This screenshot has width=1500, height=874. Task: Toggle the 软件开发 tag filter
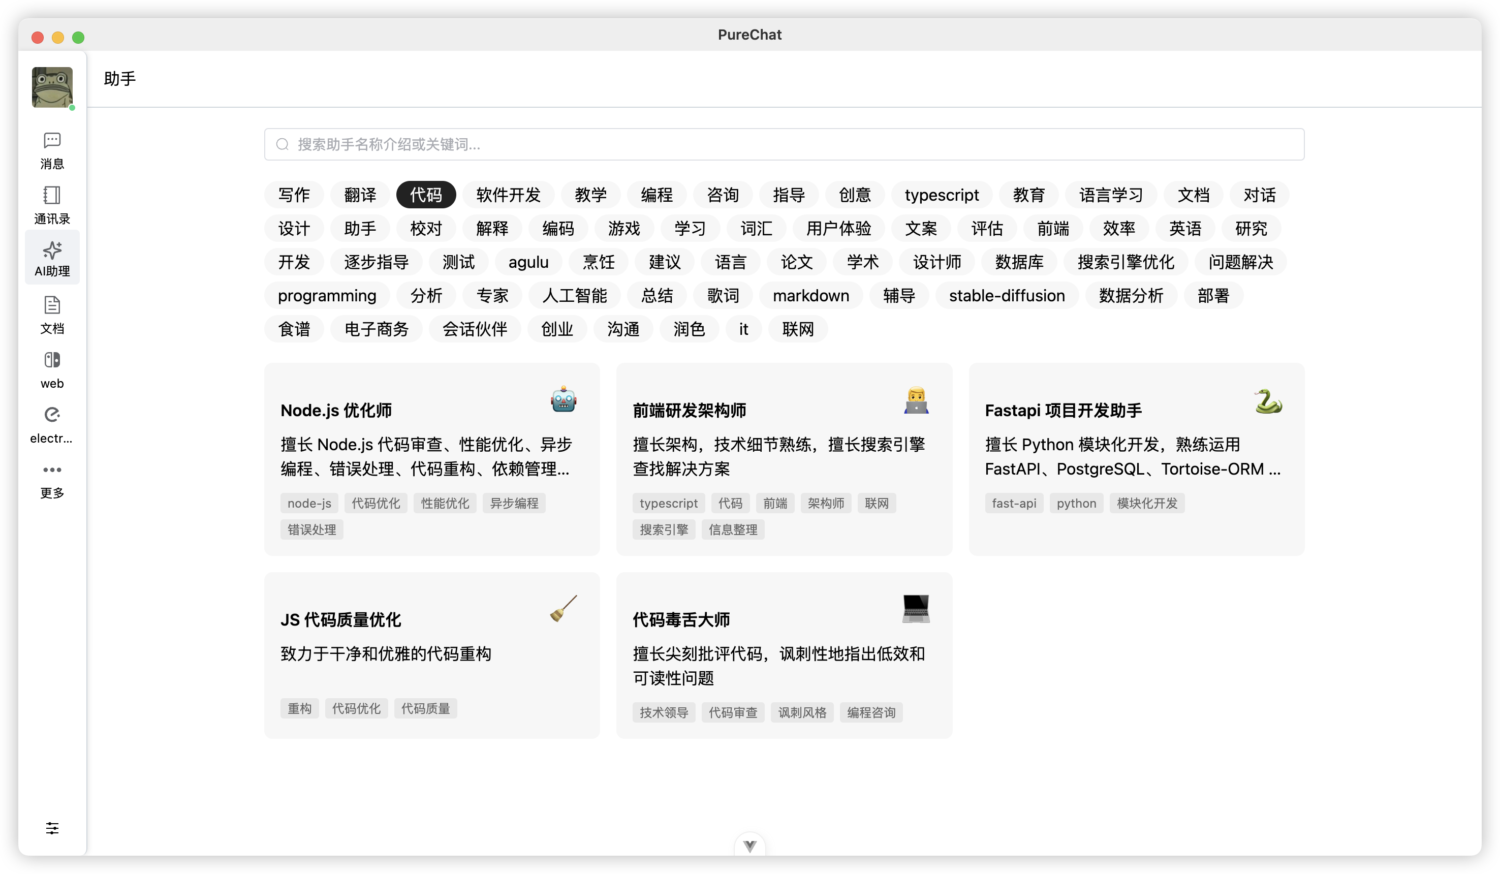click(508, 195)
